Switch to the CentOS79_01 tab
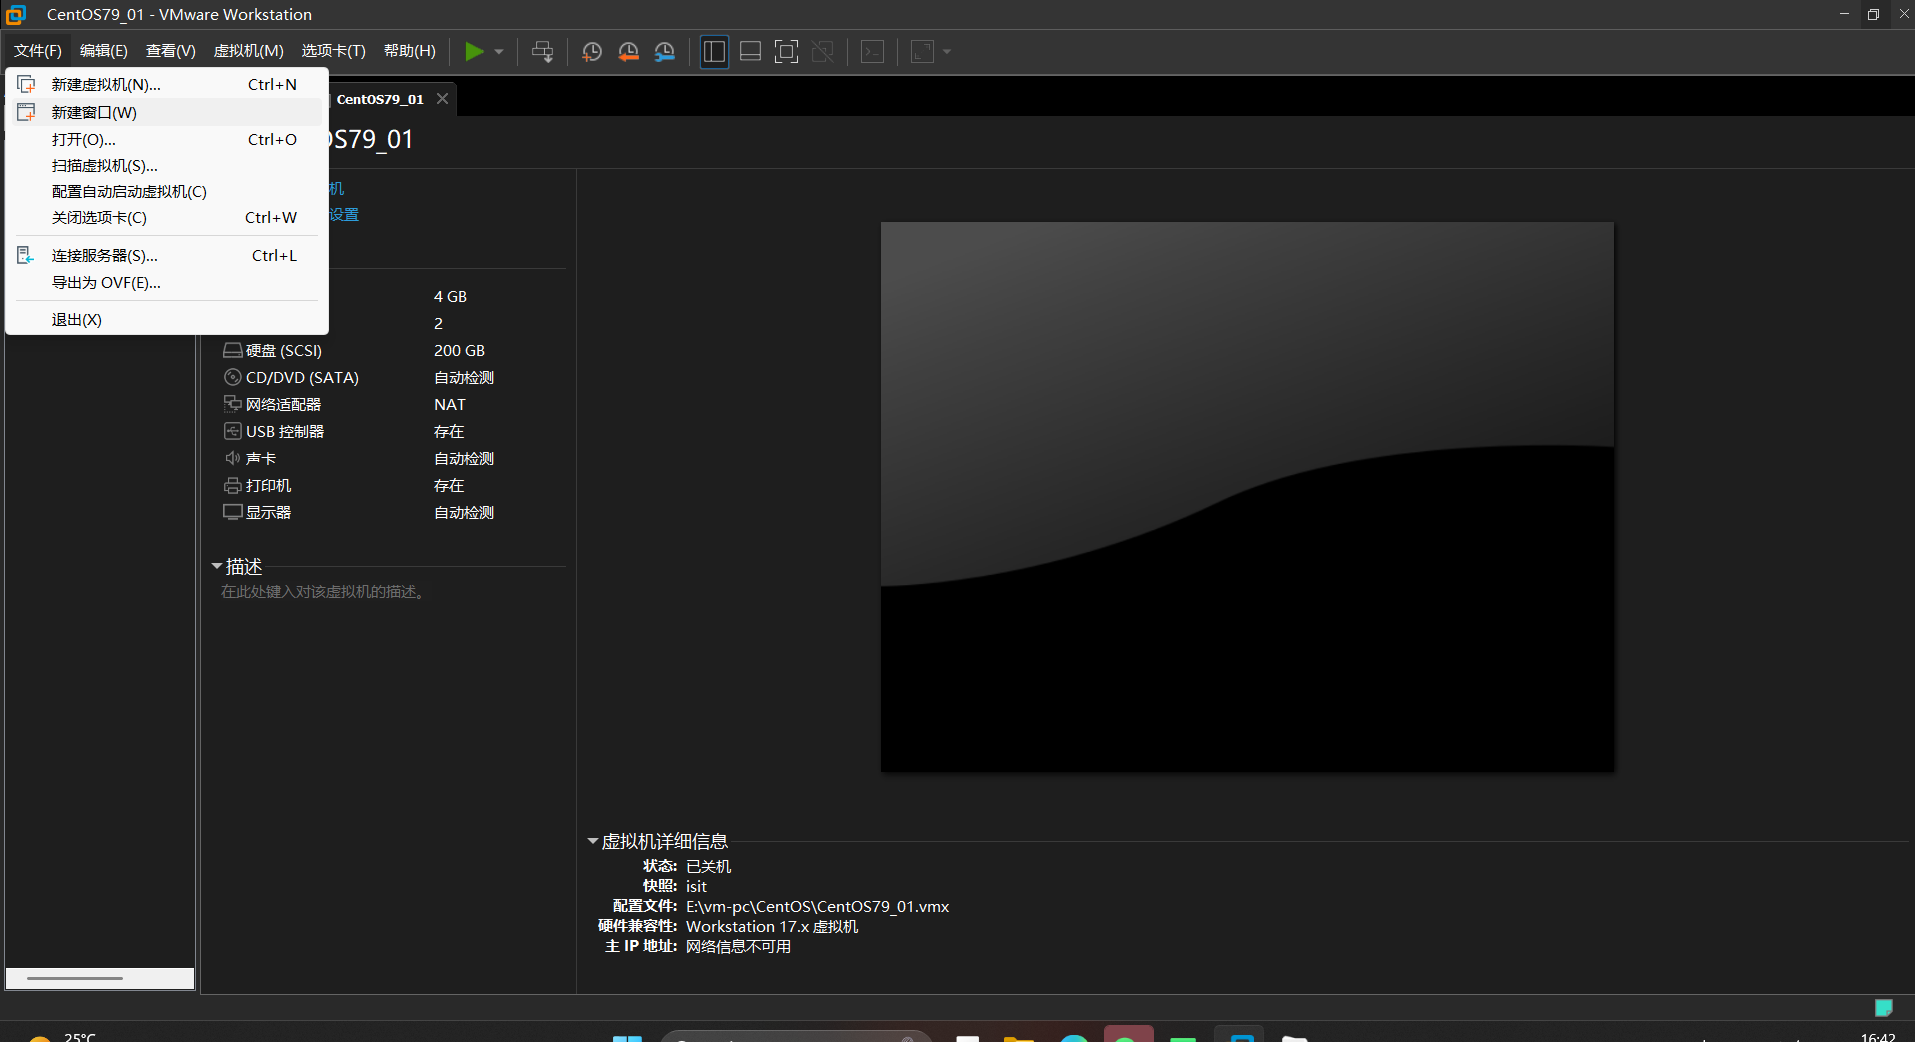Viewport: 1915px width, 1042px height. click(380, 99)
